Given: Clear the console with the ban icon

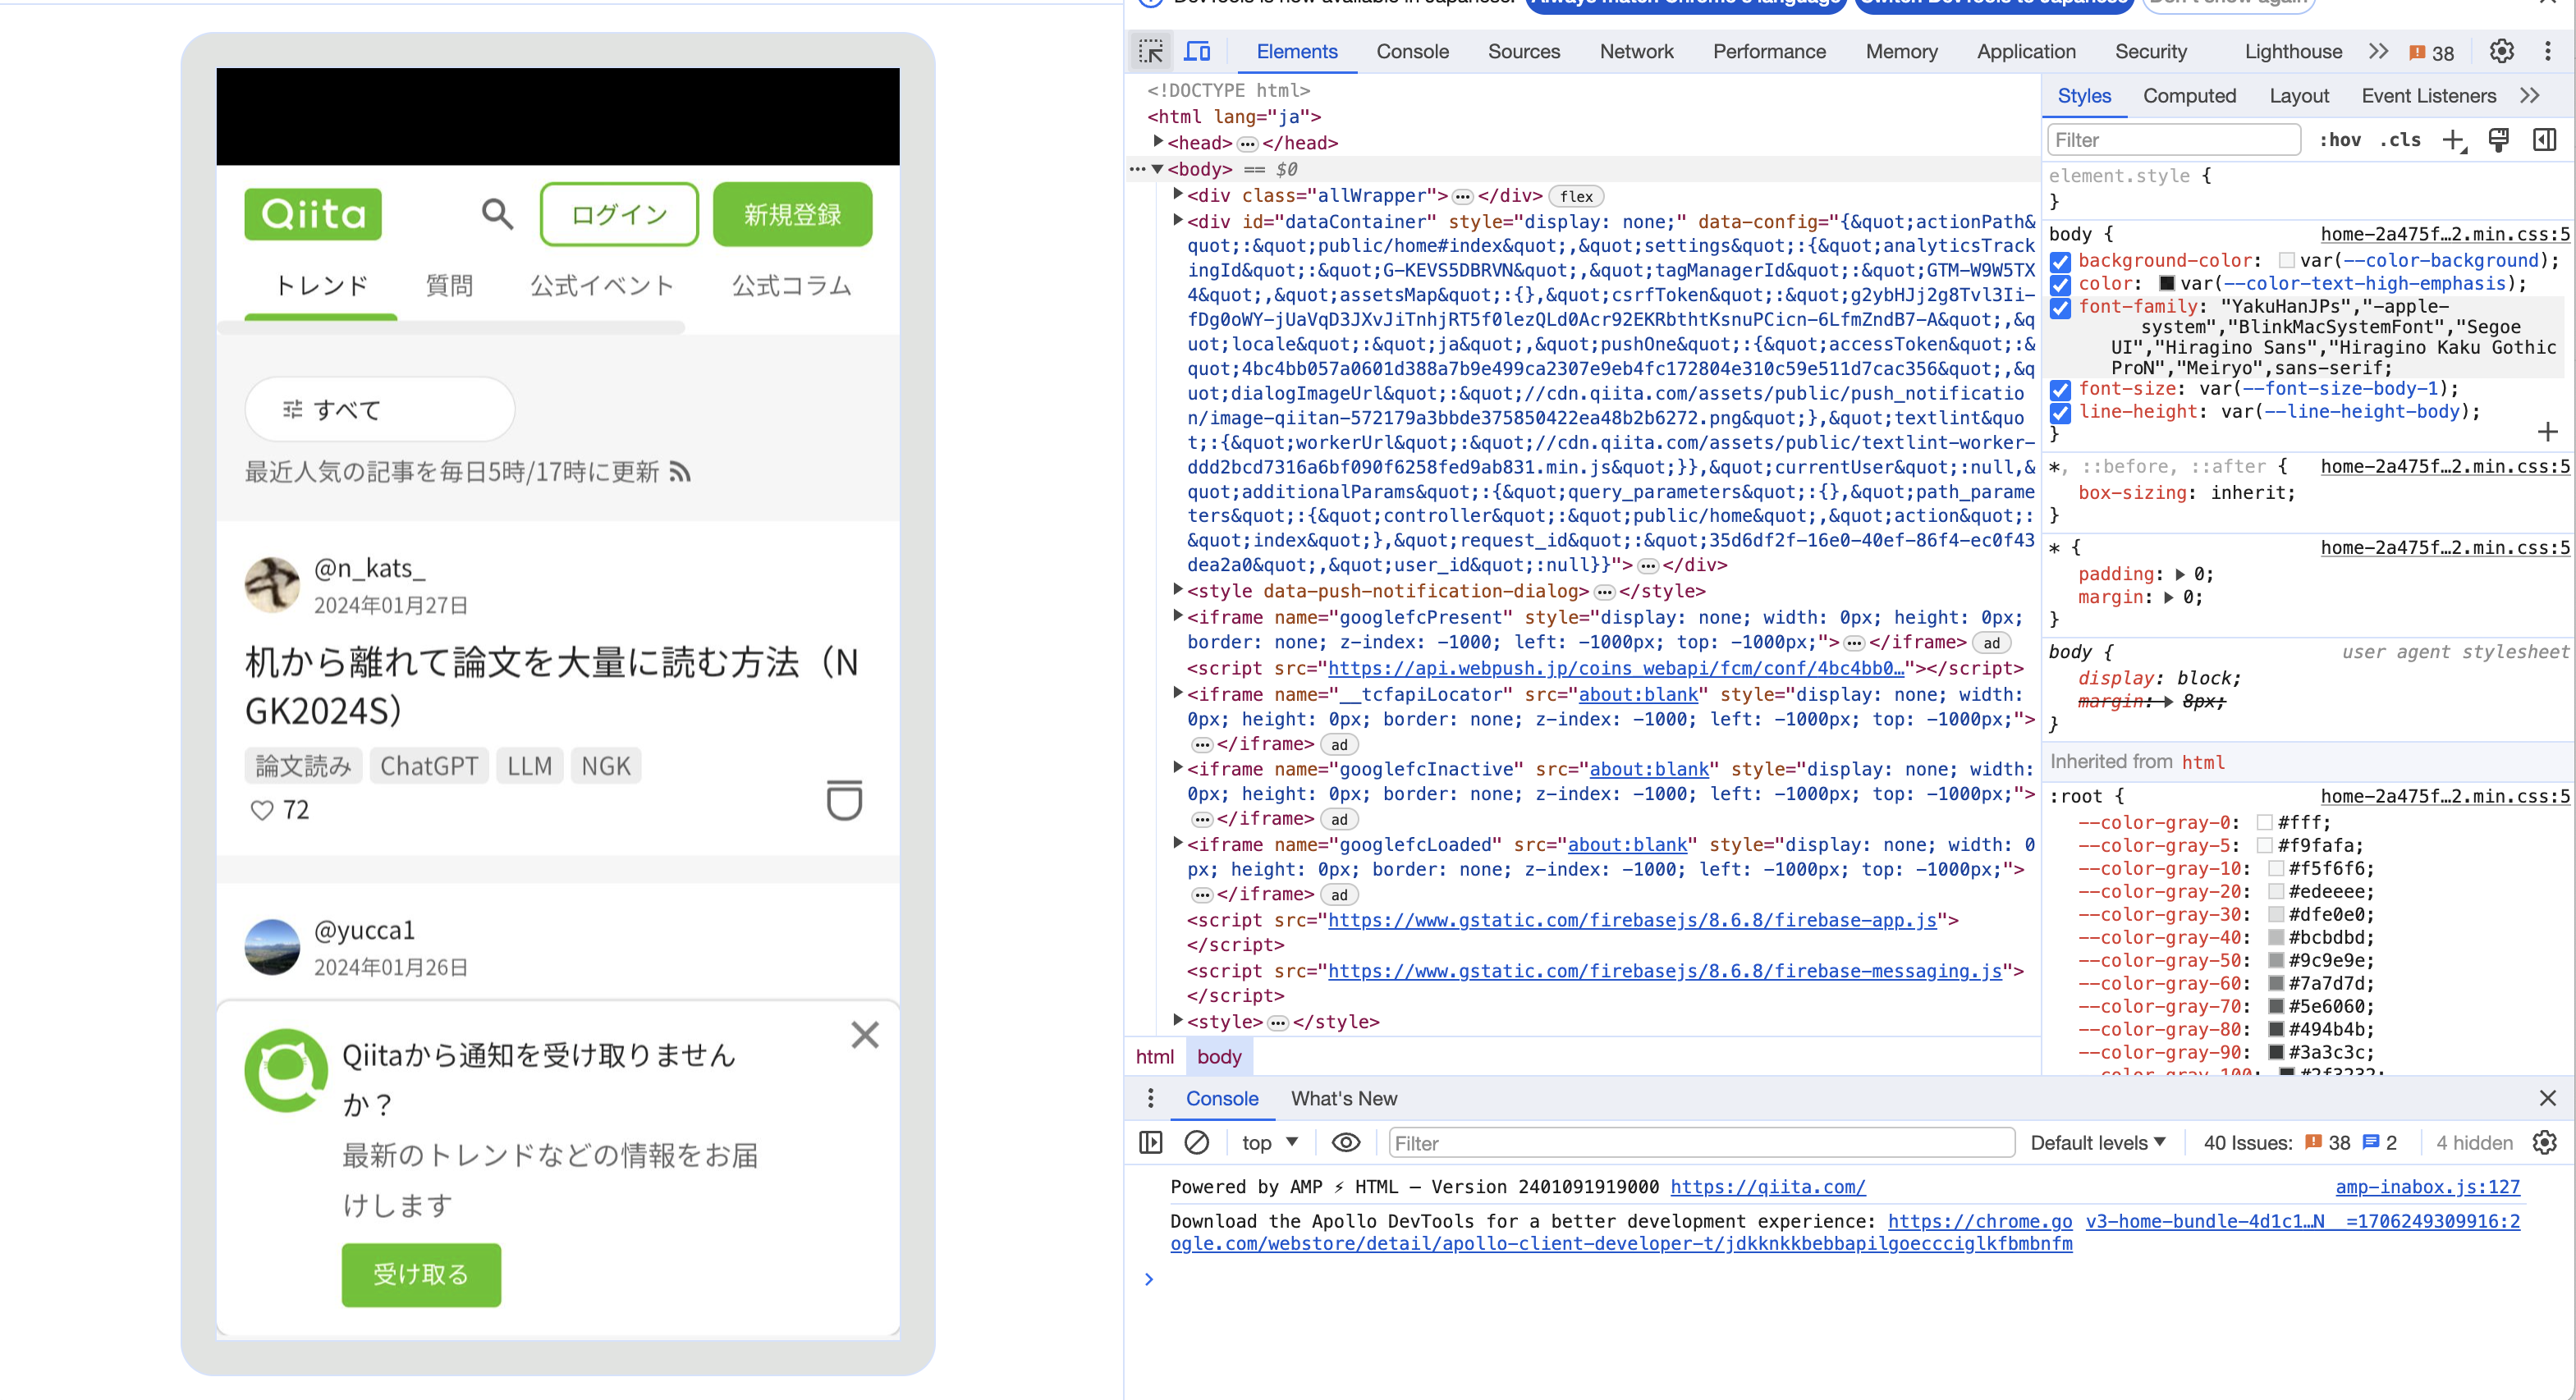Looking at the screenshot, I should pos(1196,1142).
